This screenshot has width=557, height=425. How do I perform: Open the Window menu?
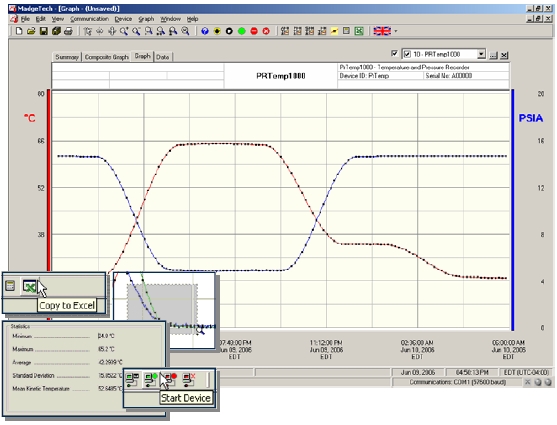tap(170, 19)
